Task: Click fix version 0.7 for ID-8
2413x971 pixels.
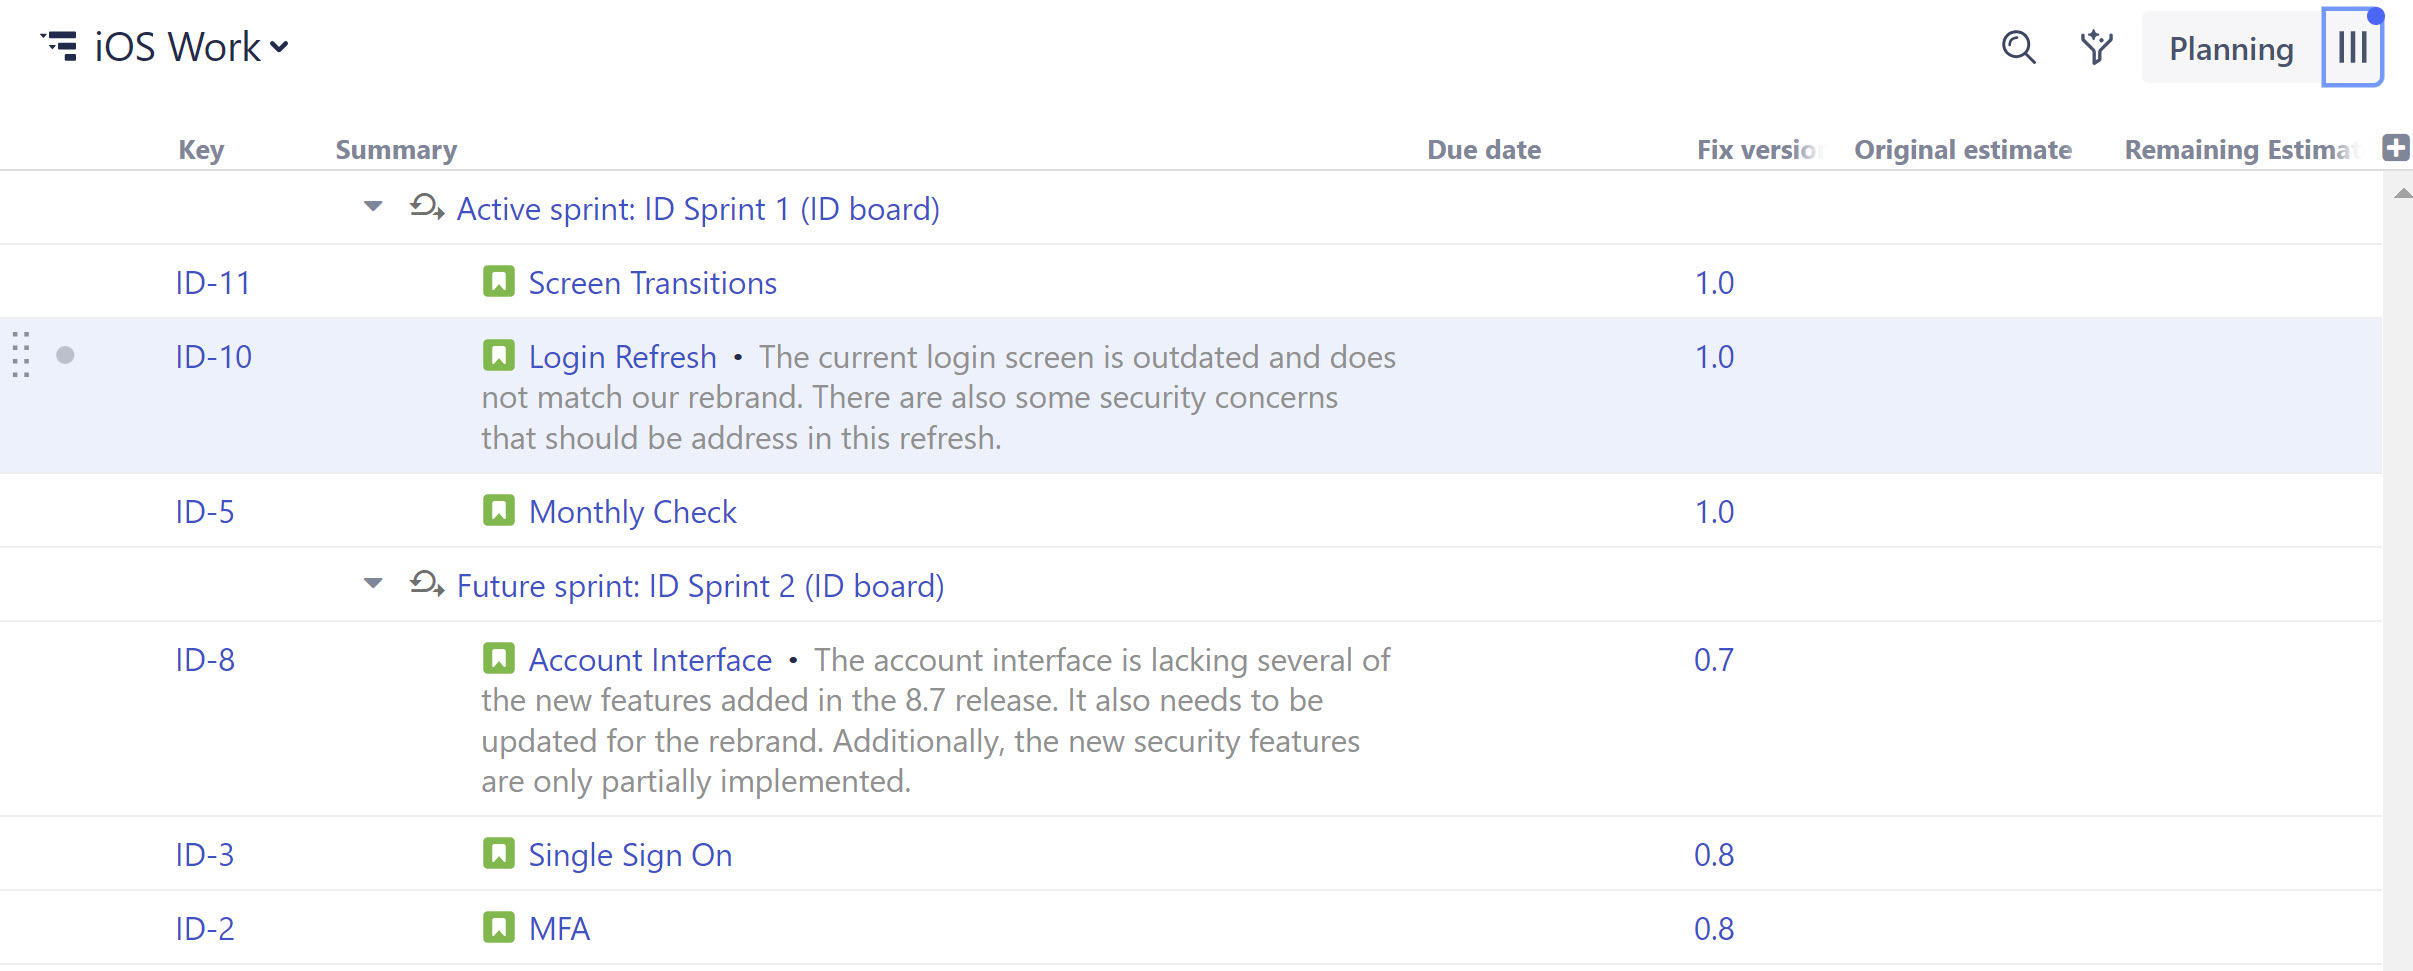Action: click(x=1713, y=660)
